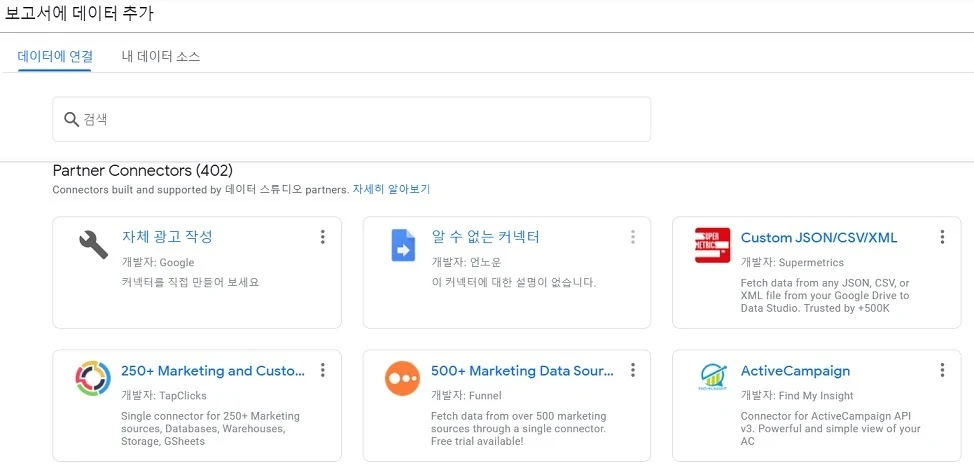
Task: Choose the Custom JSON/CSV/XML connector title
Action: (819, 237)
